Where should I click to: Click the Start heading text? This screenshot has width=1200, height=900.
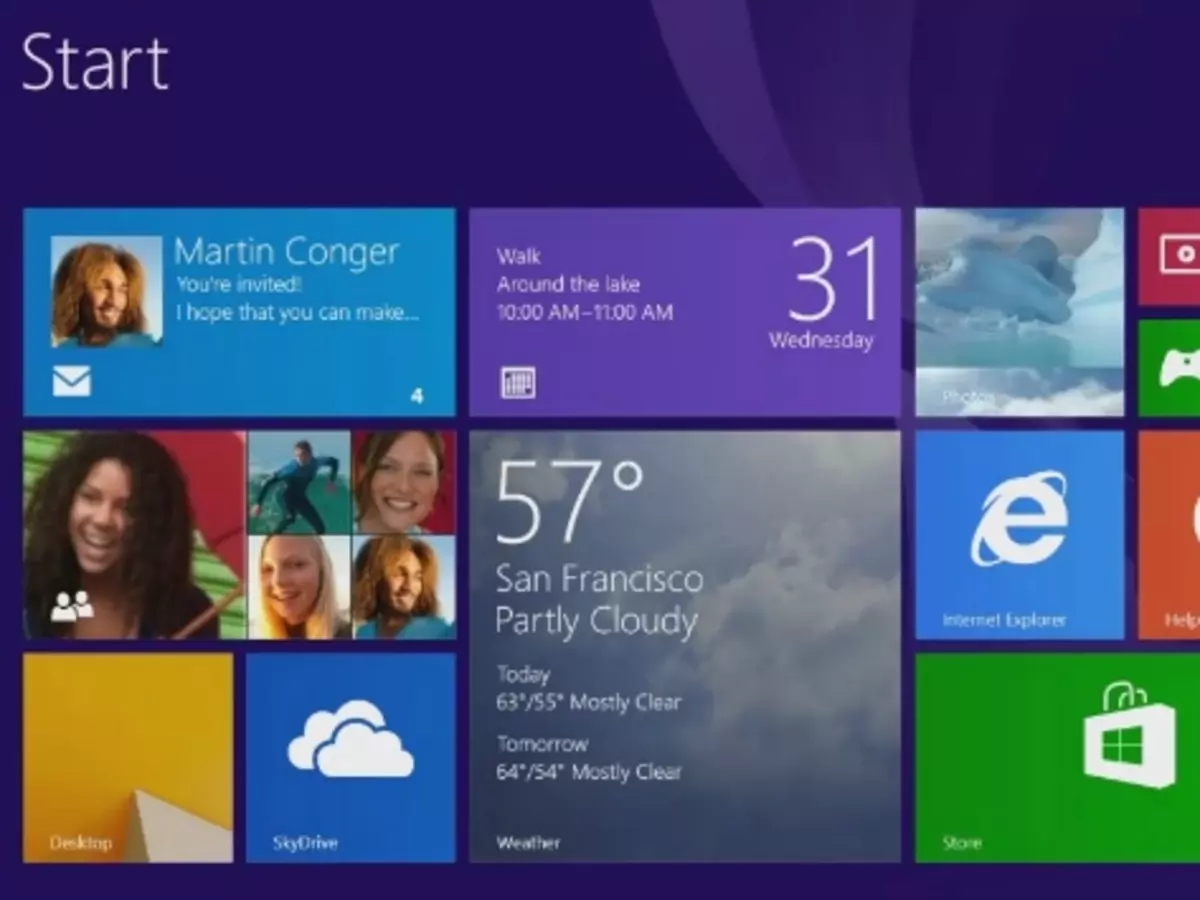point(95,62)
